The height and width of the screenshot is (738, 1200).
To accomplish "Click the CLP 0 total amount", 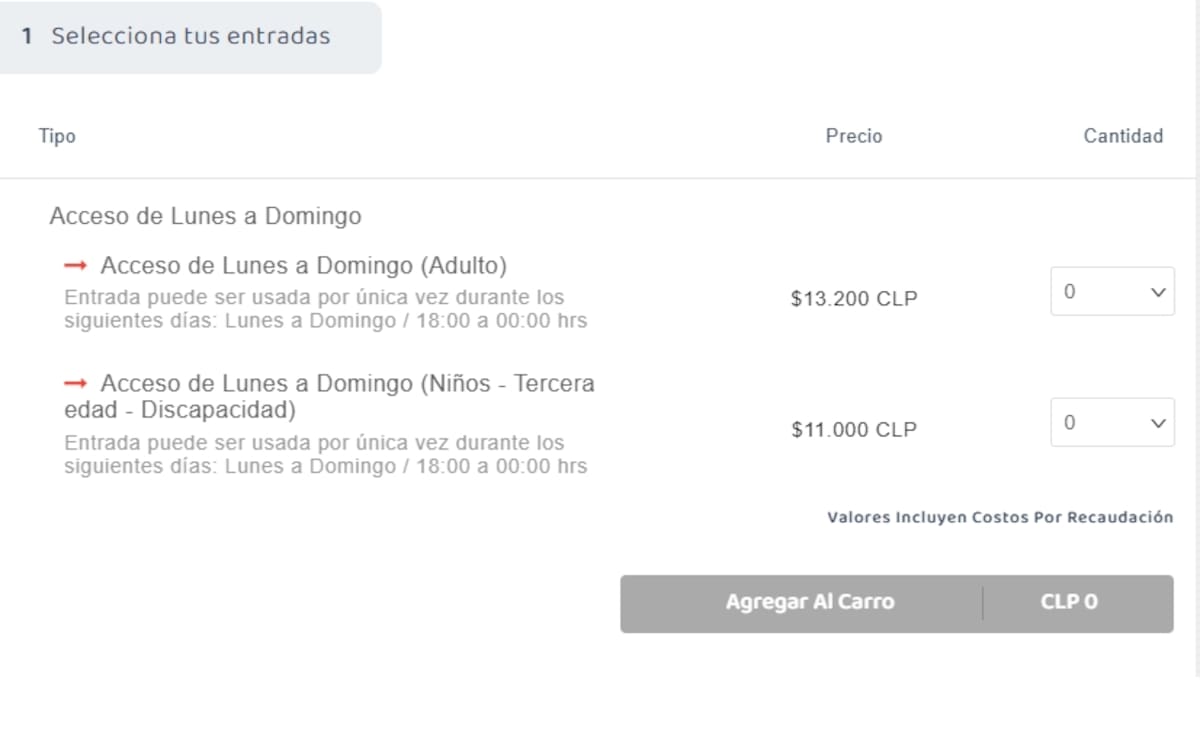I will (1068, 603).
